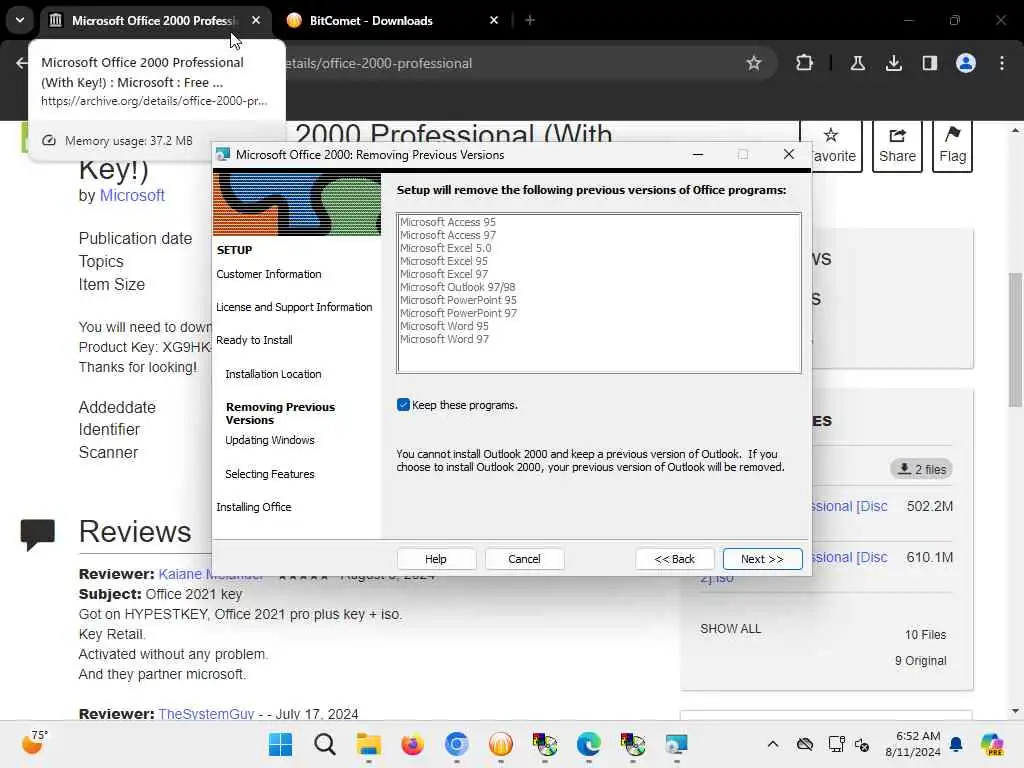
Task: Open the Windows Start menu
Action: [x=281, y=744]
